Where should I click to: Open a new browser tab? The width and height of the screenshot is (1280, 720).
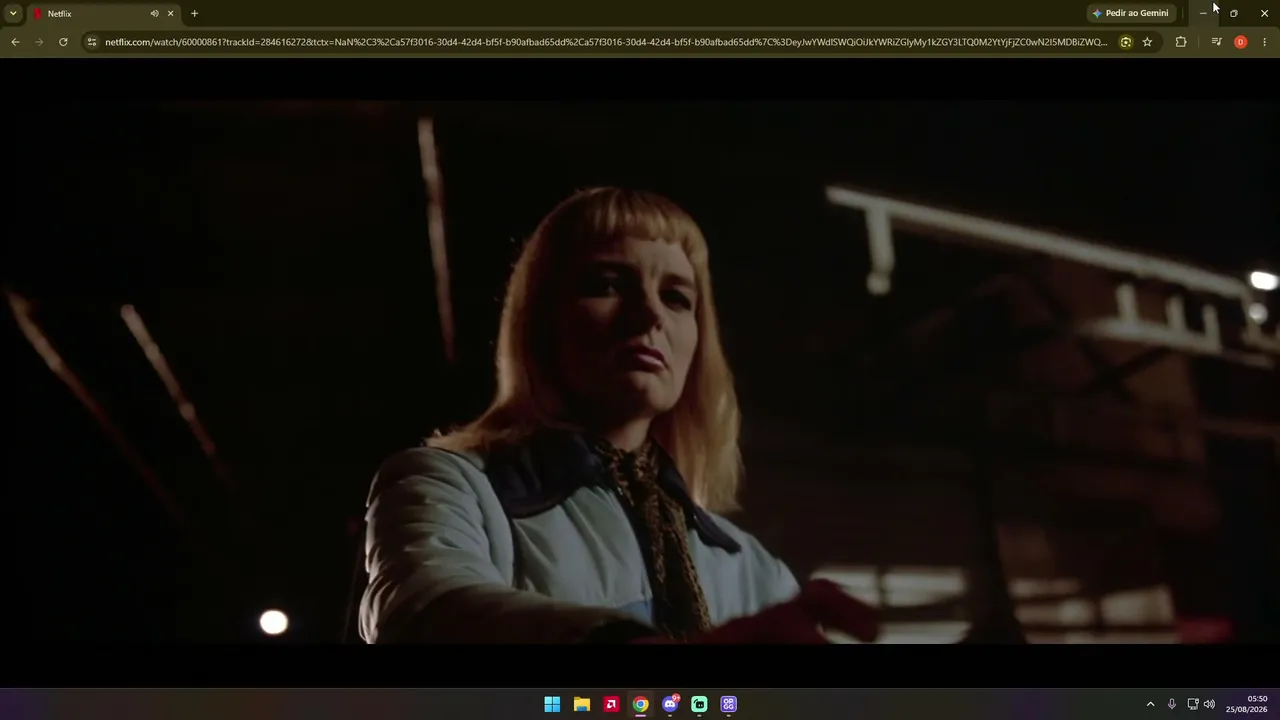pos(194,13)
